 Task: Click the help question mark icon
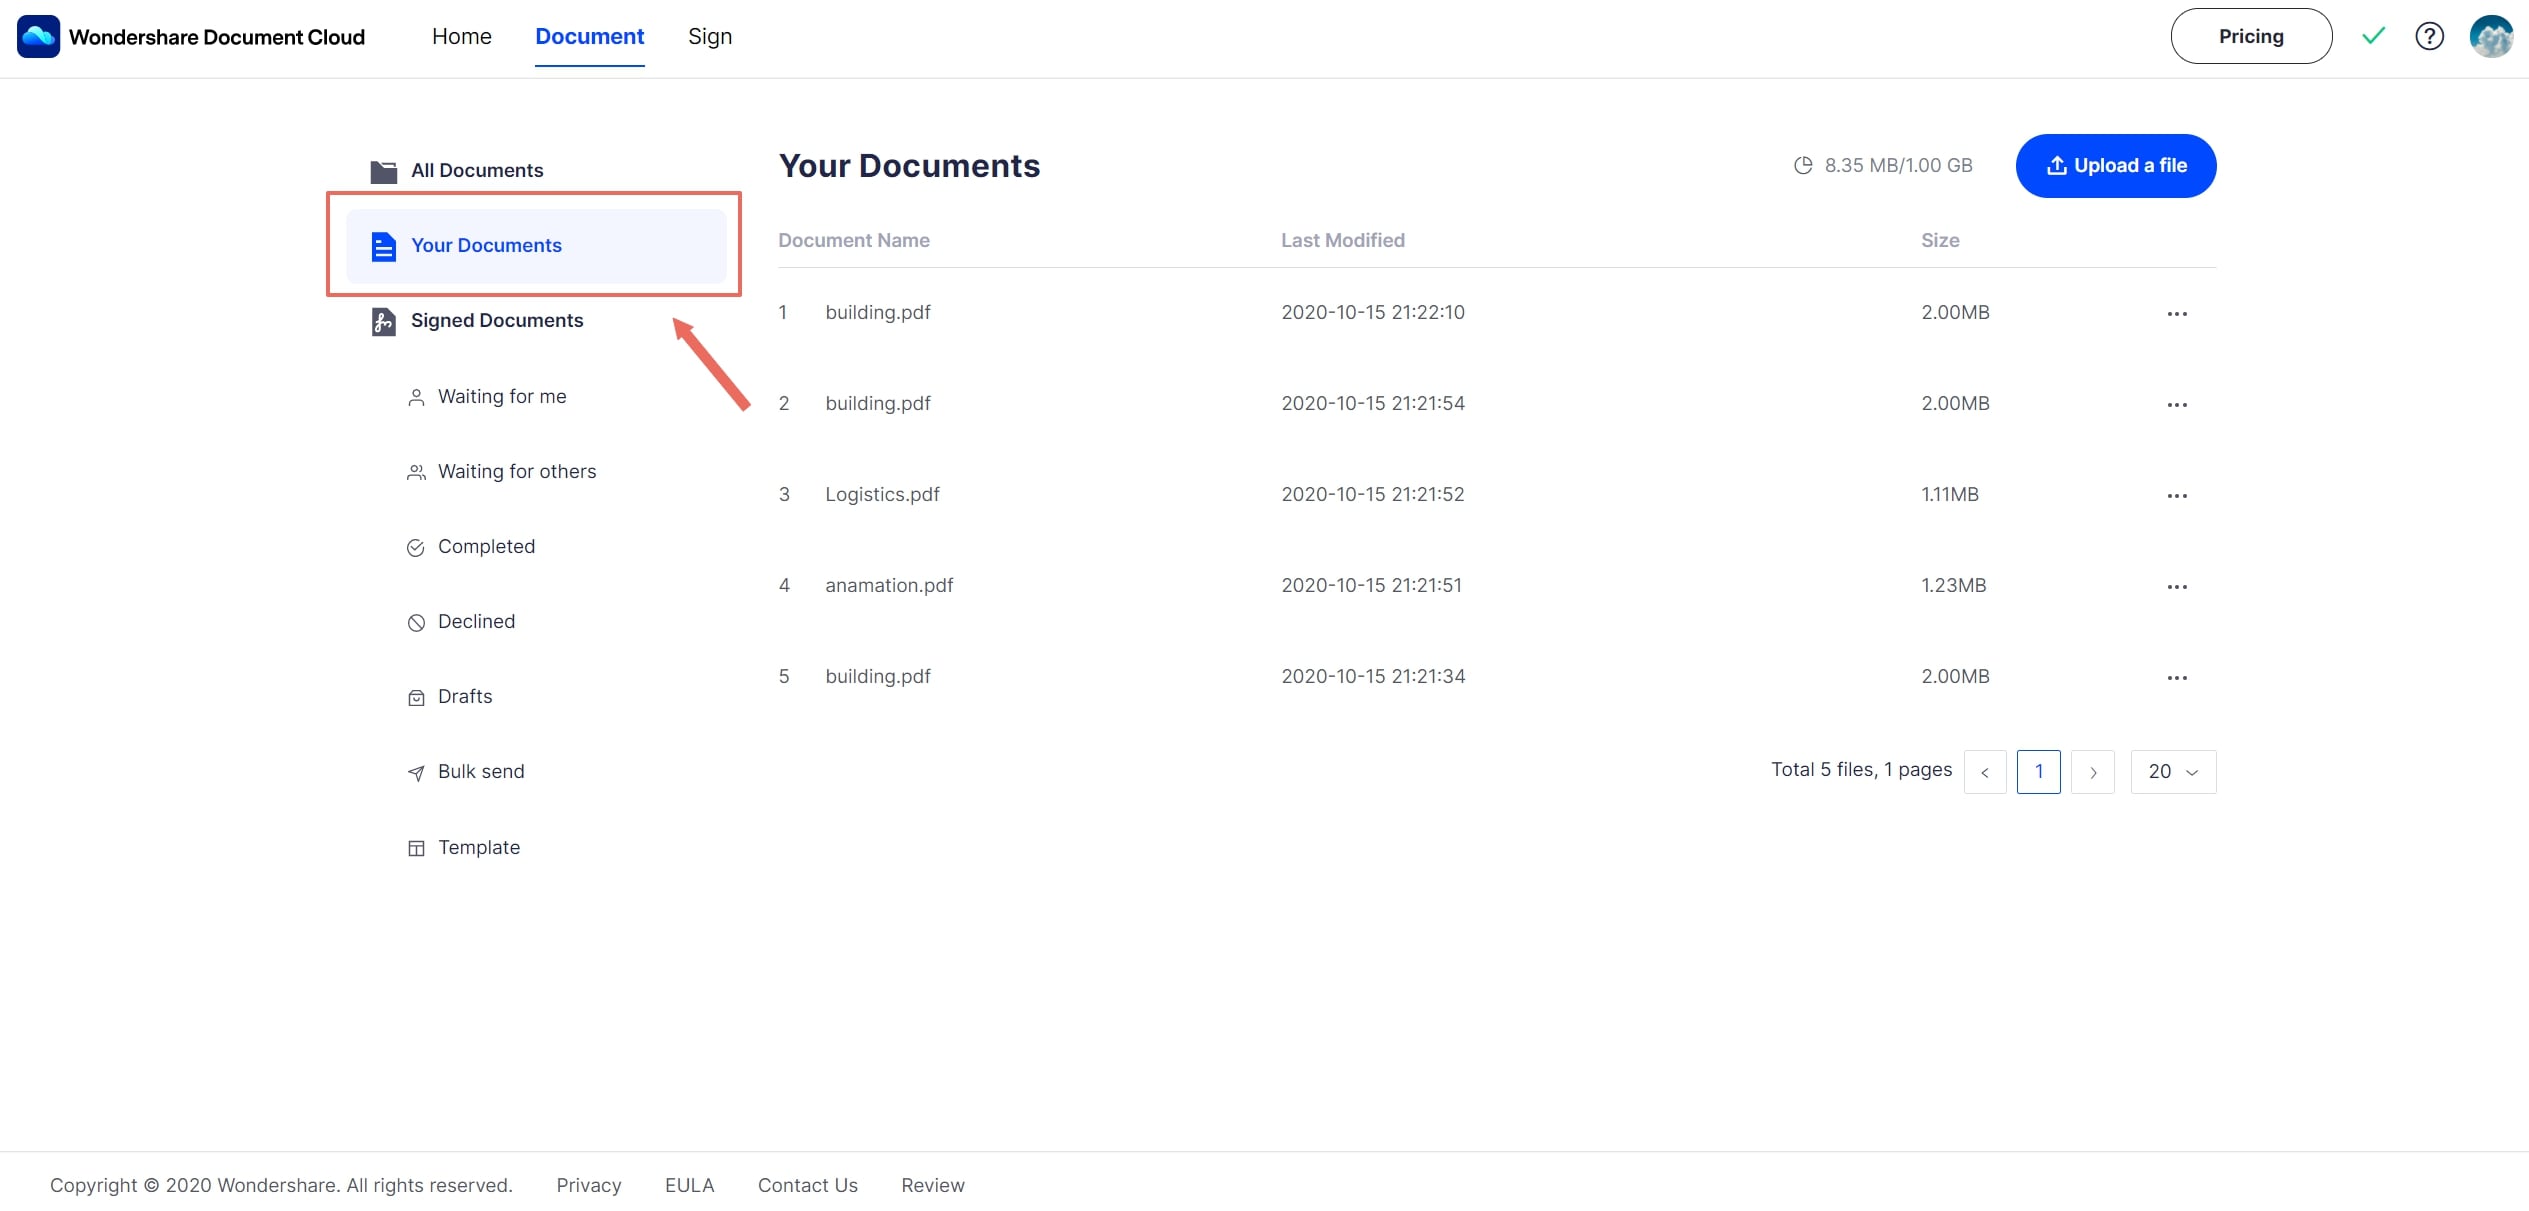2429,35
